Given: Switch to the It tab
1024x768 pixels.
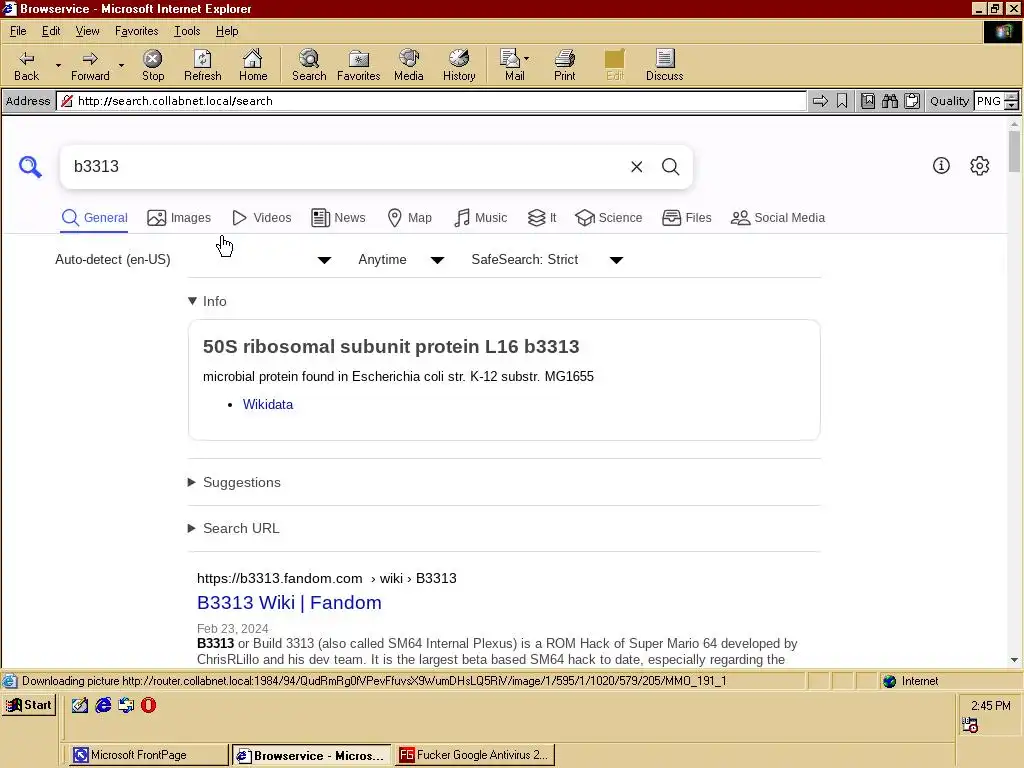Looking at the screenshot, I should (542, 217).
